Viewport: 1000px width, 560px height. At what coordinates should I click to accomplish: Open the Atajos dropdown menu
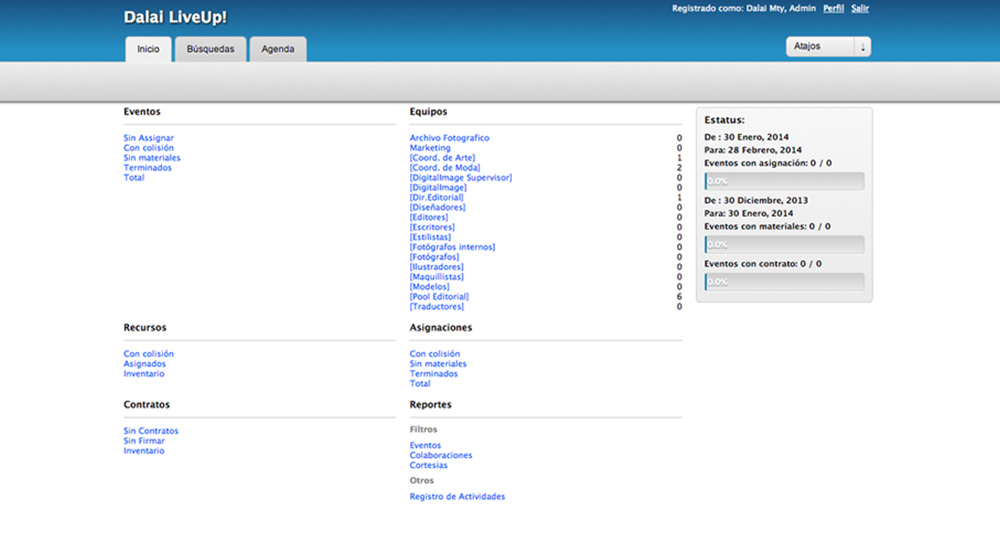[x=820, y=47]
